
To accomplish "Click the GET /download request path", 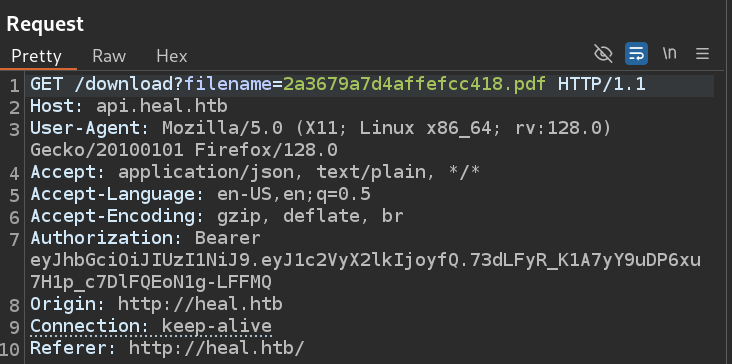I will point(128,84).
